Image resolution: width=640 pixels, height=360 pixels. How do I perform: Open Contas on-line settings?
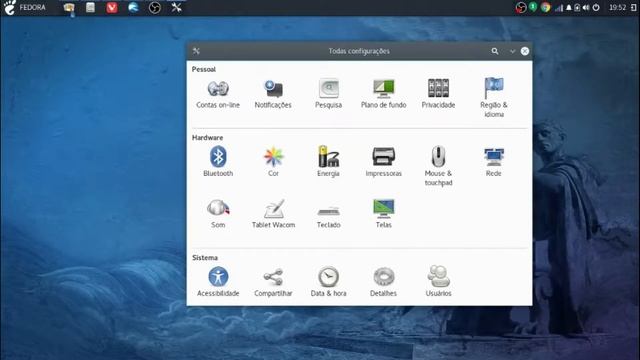pos(218,94)
